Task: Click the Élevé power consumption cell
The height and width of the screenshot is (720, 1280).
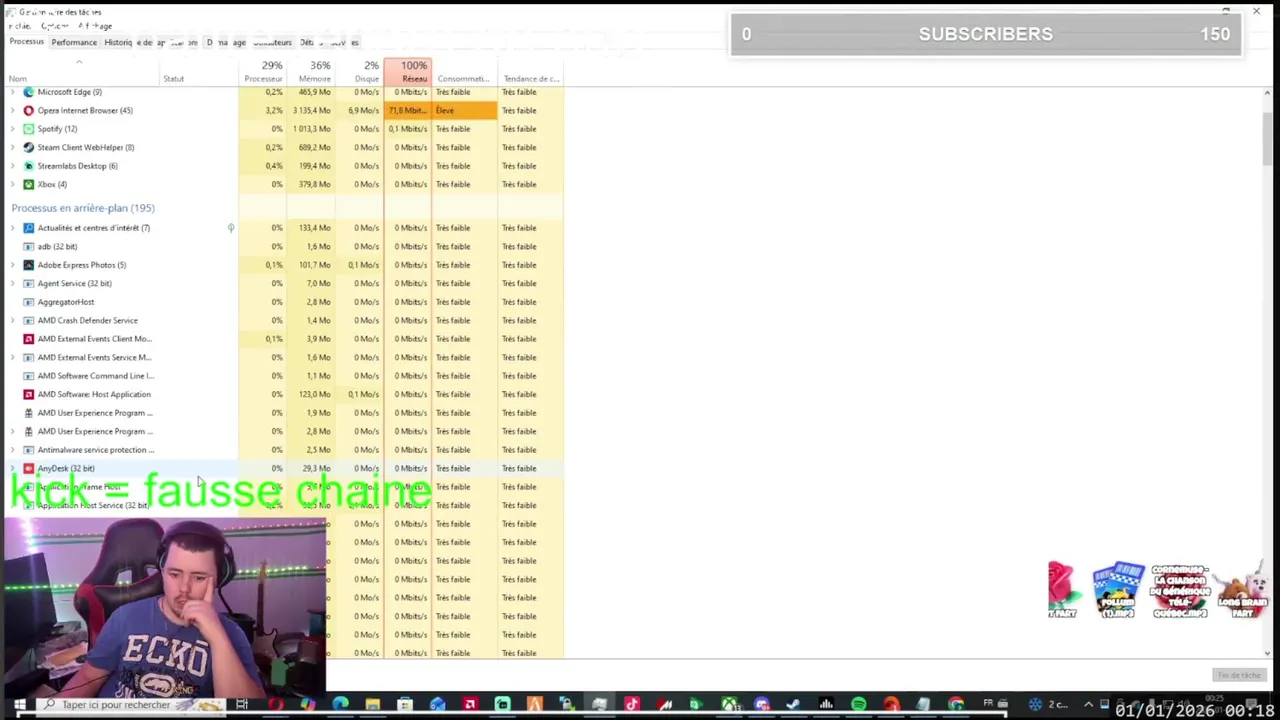Action: [464, 110]
